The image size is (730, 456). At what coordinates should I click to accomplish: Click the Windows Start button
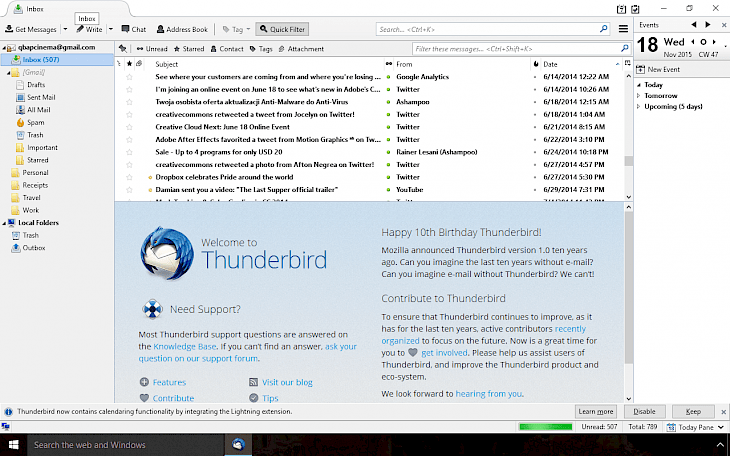[14, 445]
